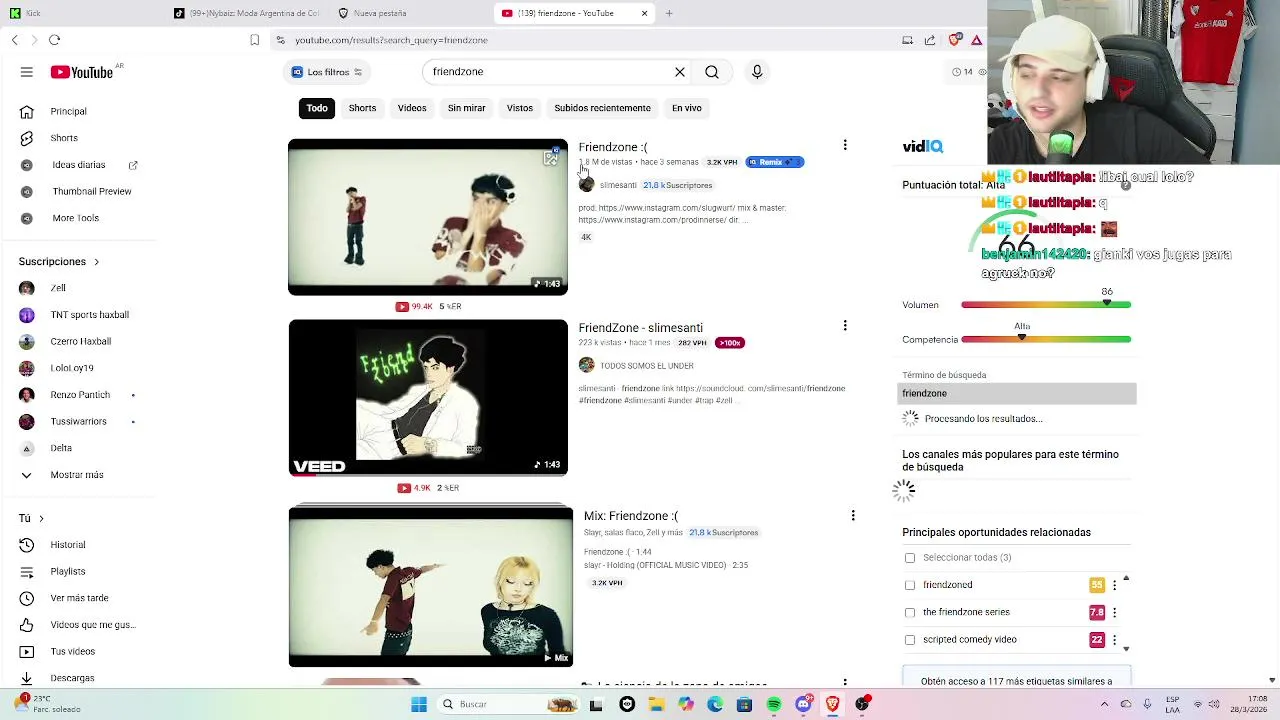Select the Vistos filter chip
The image size is (1280, 720).
pos(520,108)
